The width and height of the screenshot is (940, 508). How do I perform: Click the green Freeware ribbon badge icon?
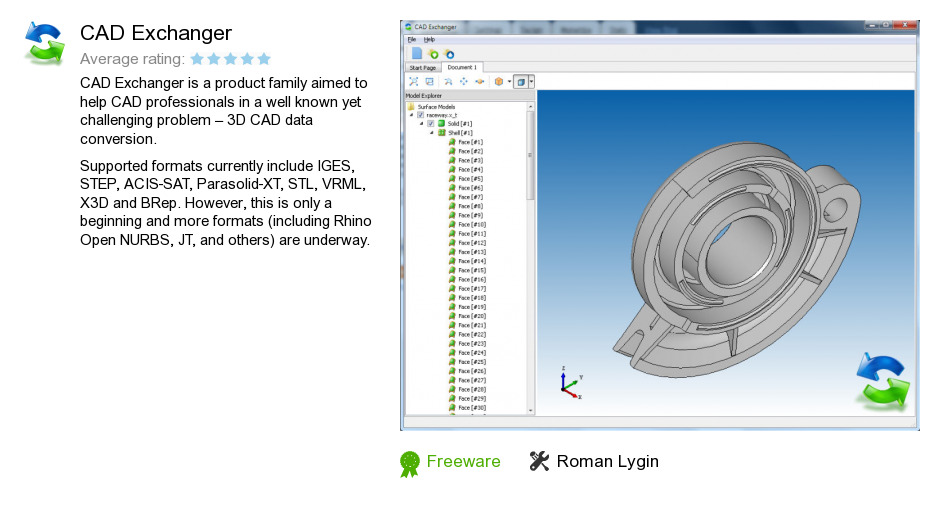click(409, 464)
